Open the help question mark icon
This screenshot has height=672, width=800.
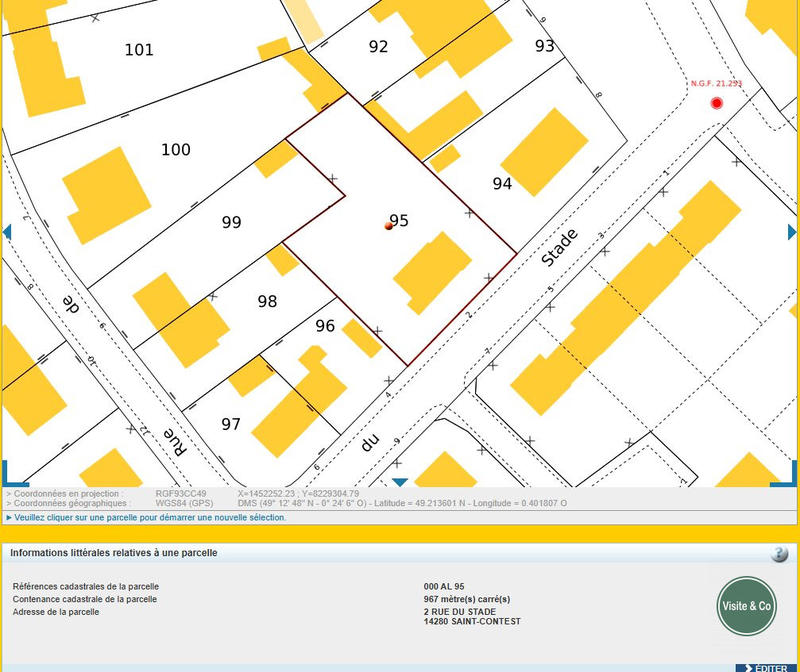(780, 554)
